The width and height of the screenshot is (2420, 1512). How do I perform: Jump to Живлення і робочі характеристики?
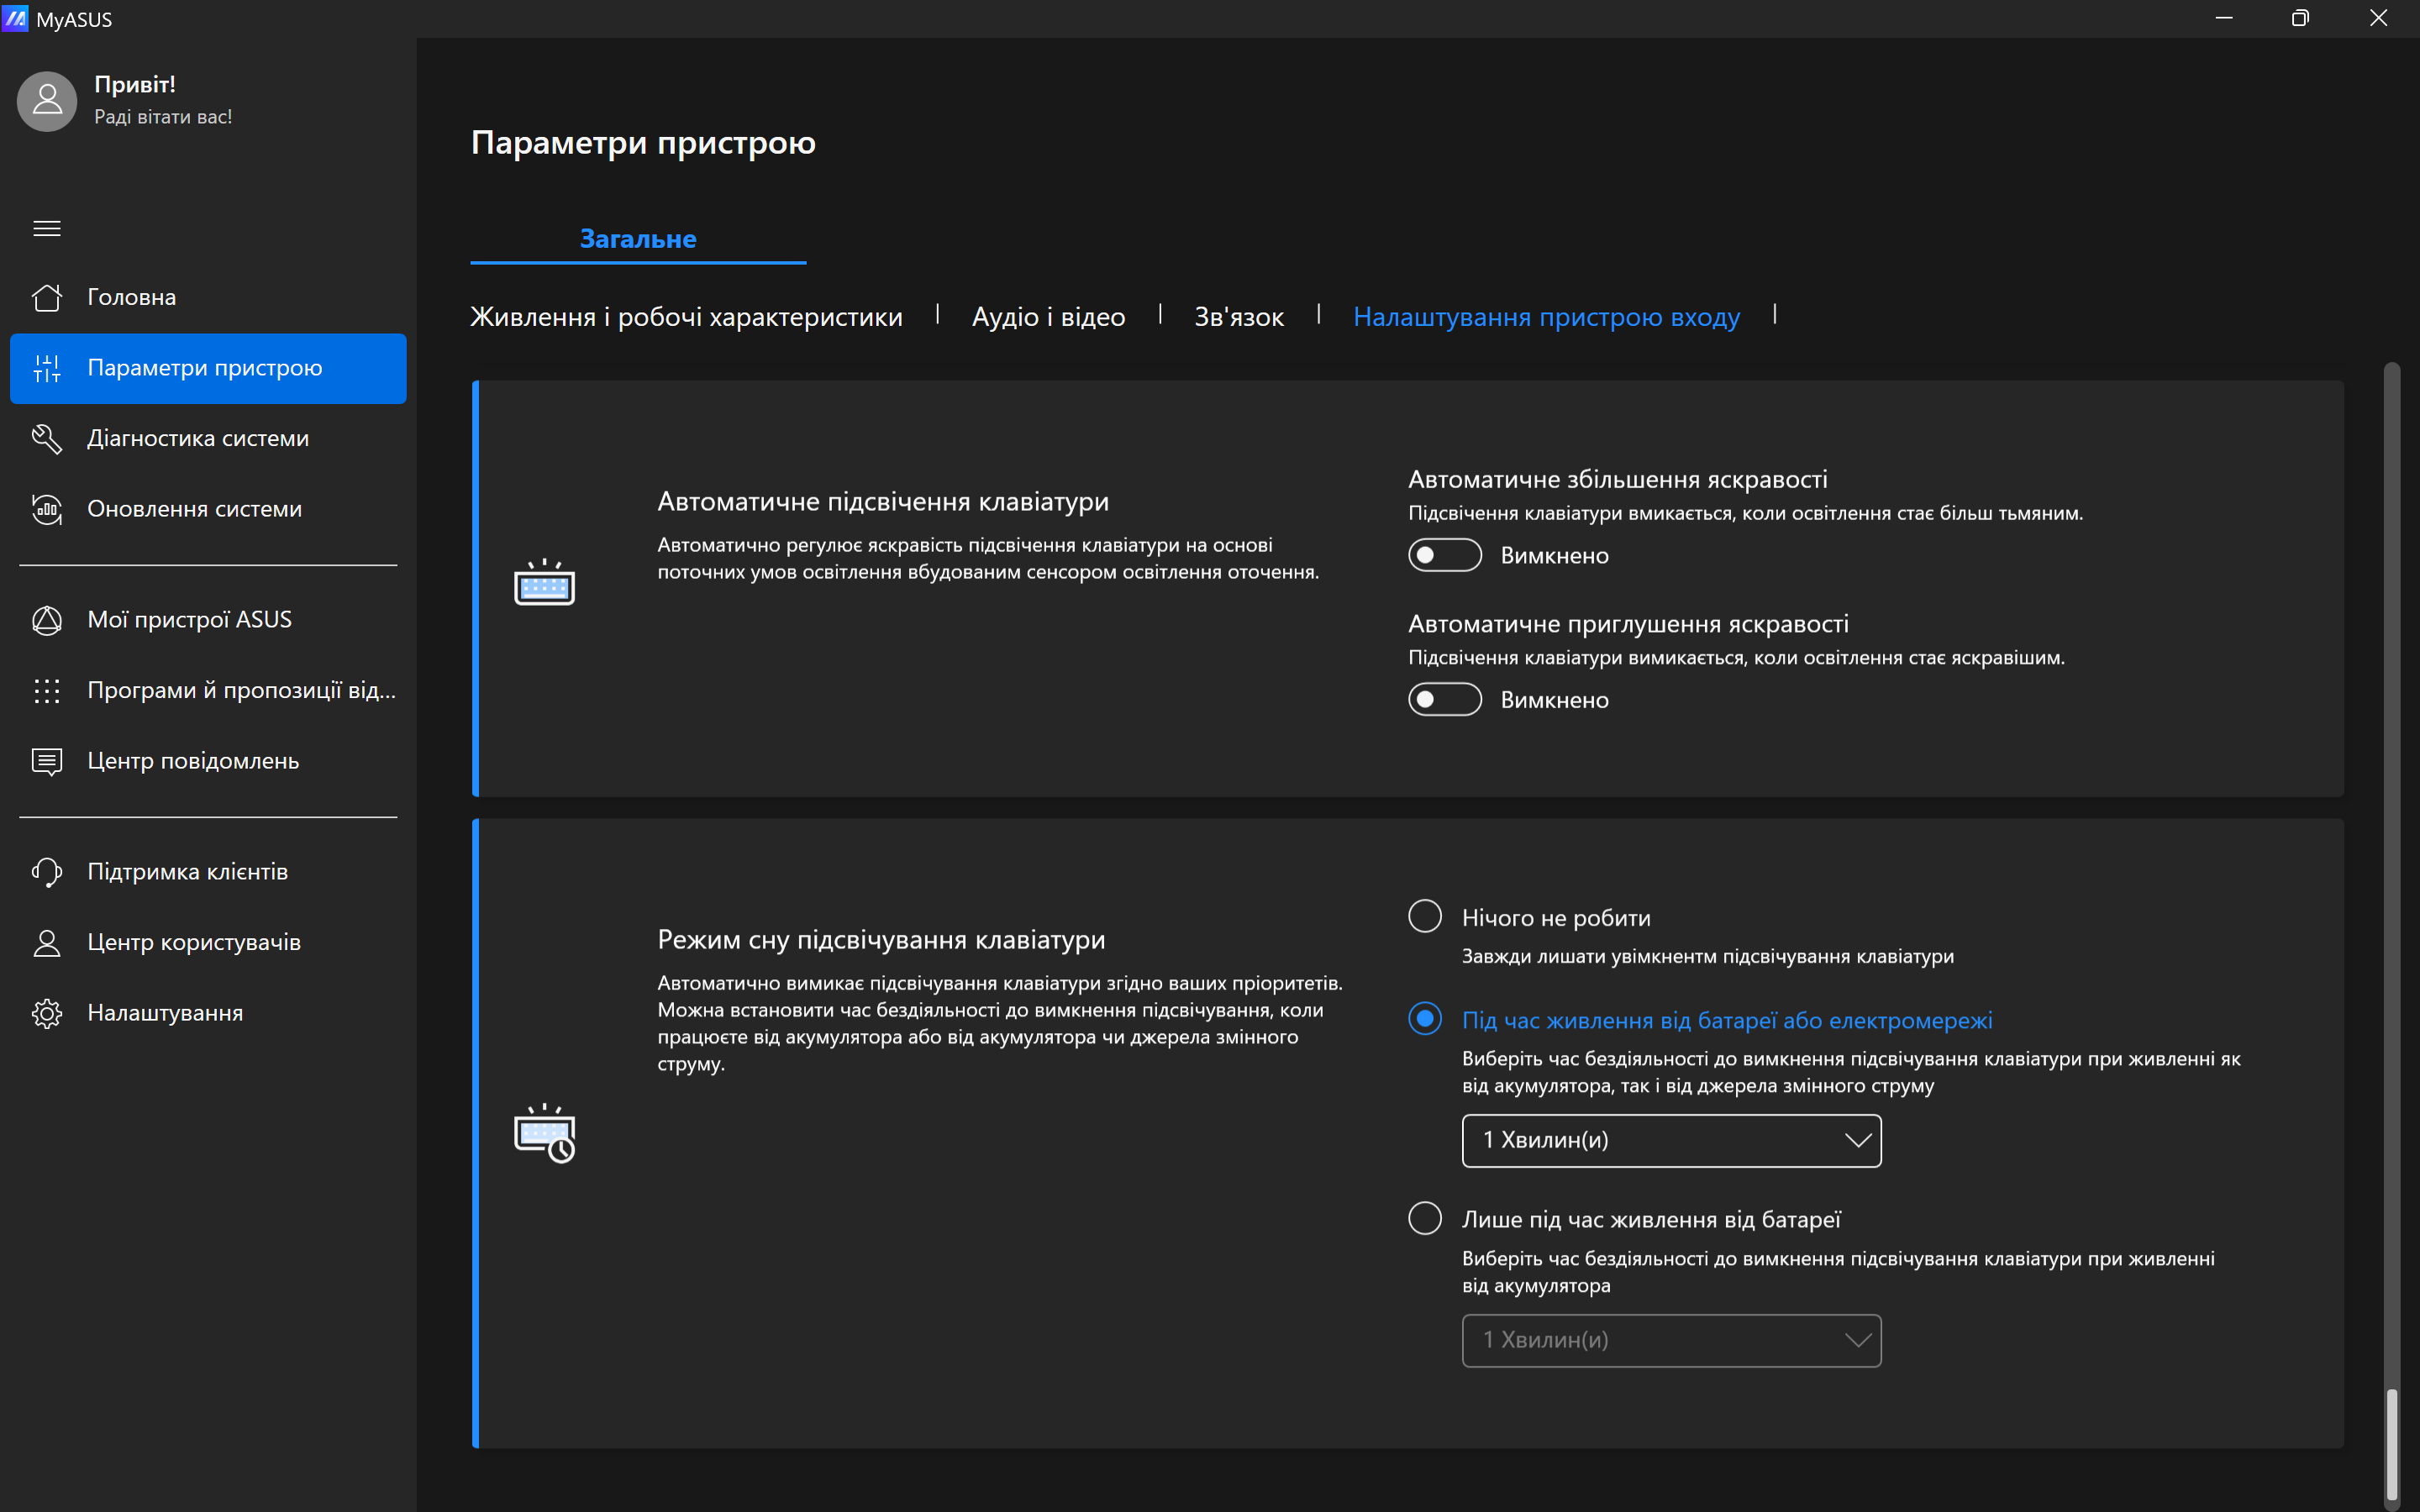[x=686, y=317]
